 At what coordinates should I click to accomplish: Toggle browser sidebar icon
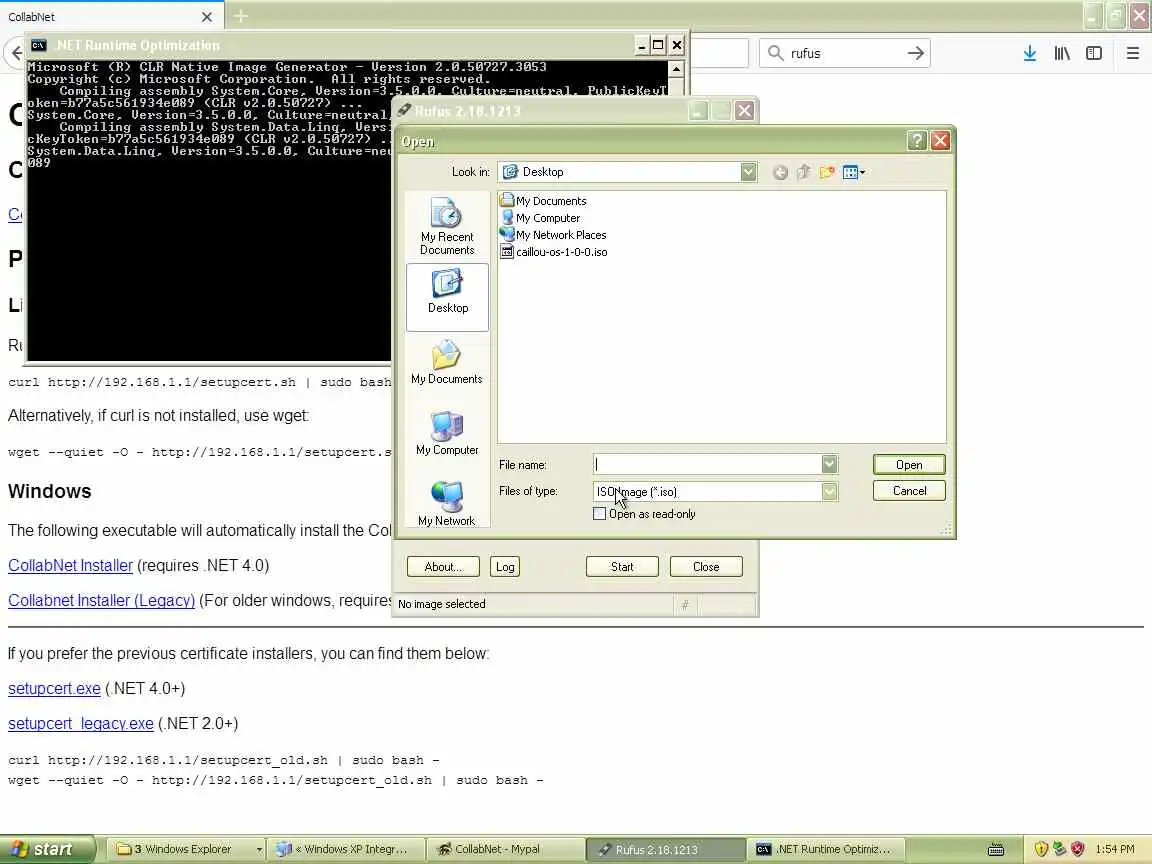click(x=1094, y=53)
